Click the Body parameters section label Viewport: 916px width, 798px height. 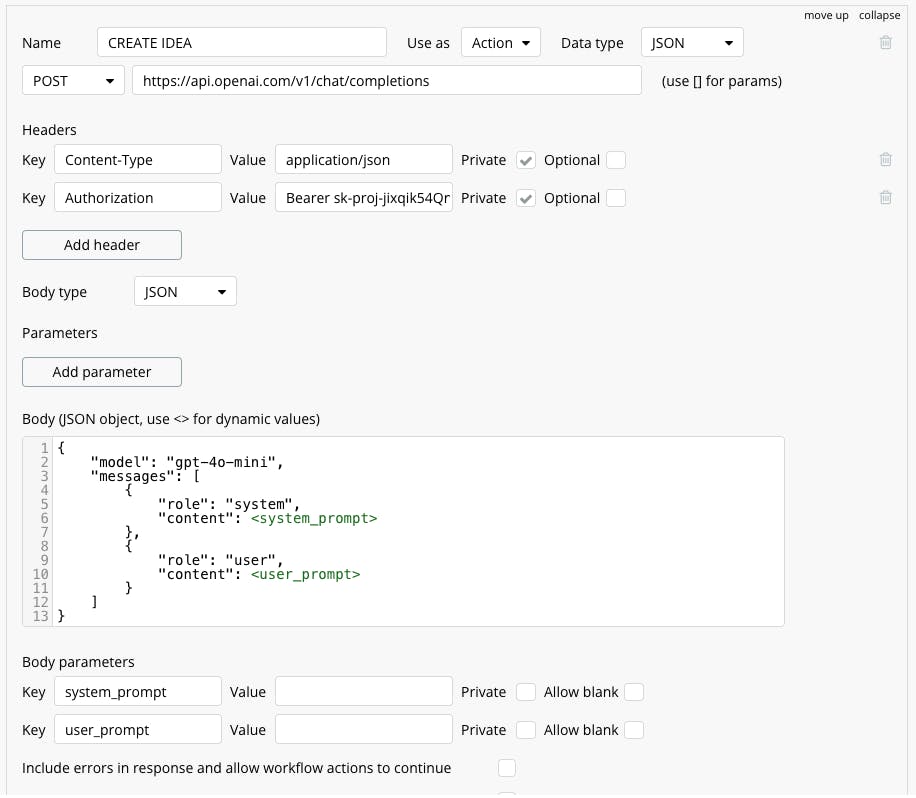tap(78, 662)
